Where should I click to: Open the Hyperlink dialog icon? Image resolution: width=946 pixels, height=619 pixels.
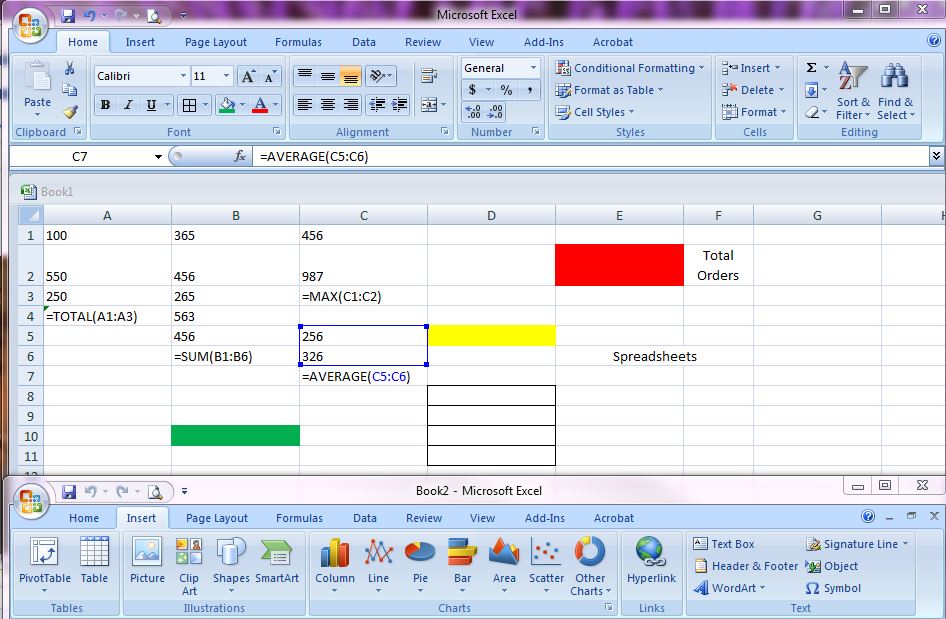[651, 561]
